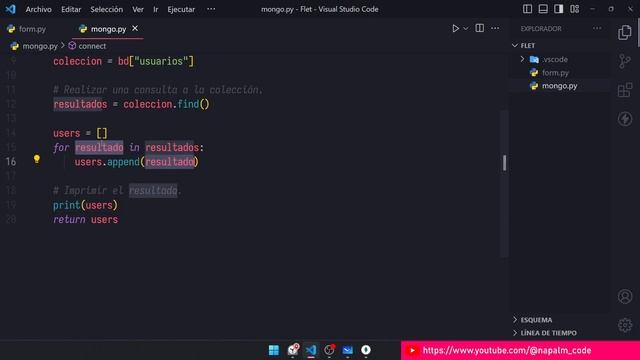Click the print(users) line
This screenshot has width=640, height=360.
click(85, 205)
